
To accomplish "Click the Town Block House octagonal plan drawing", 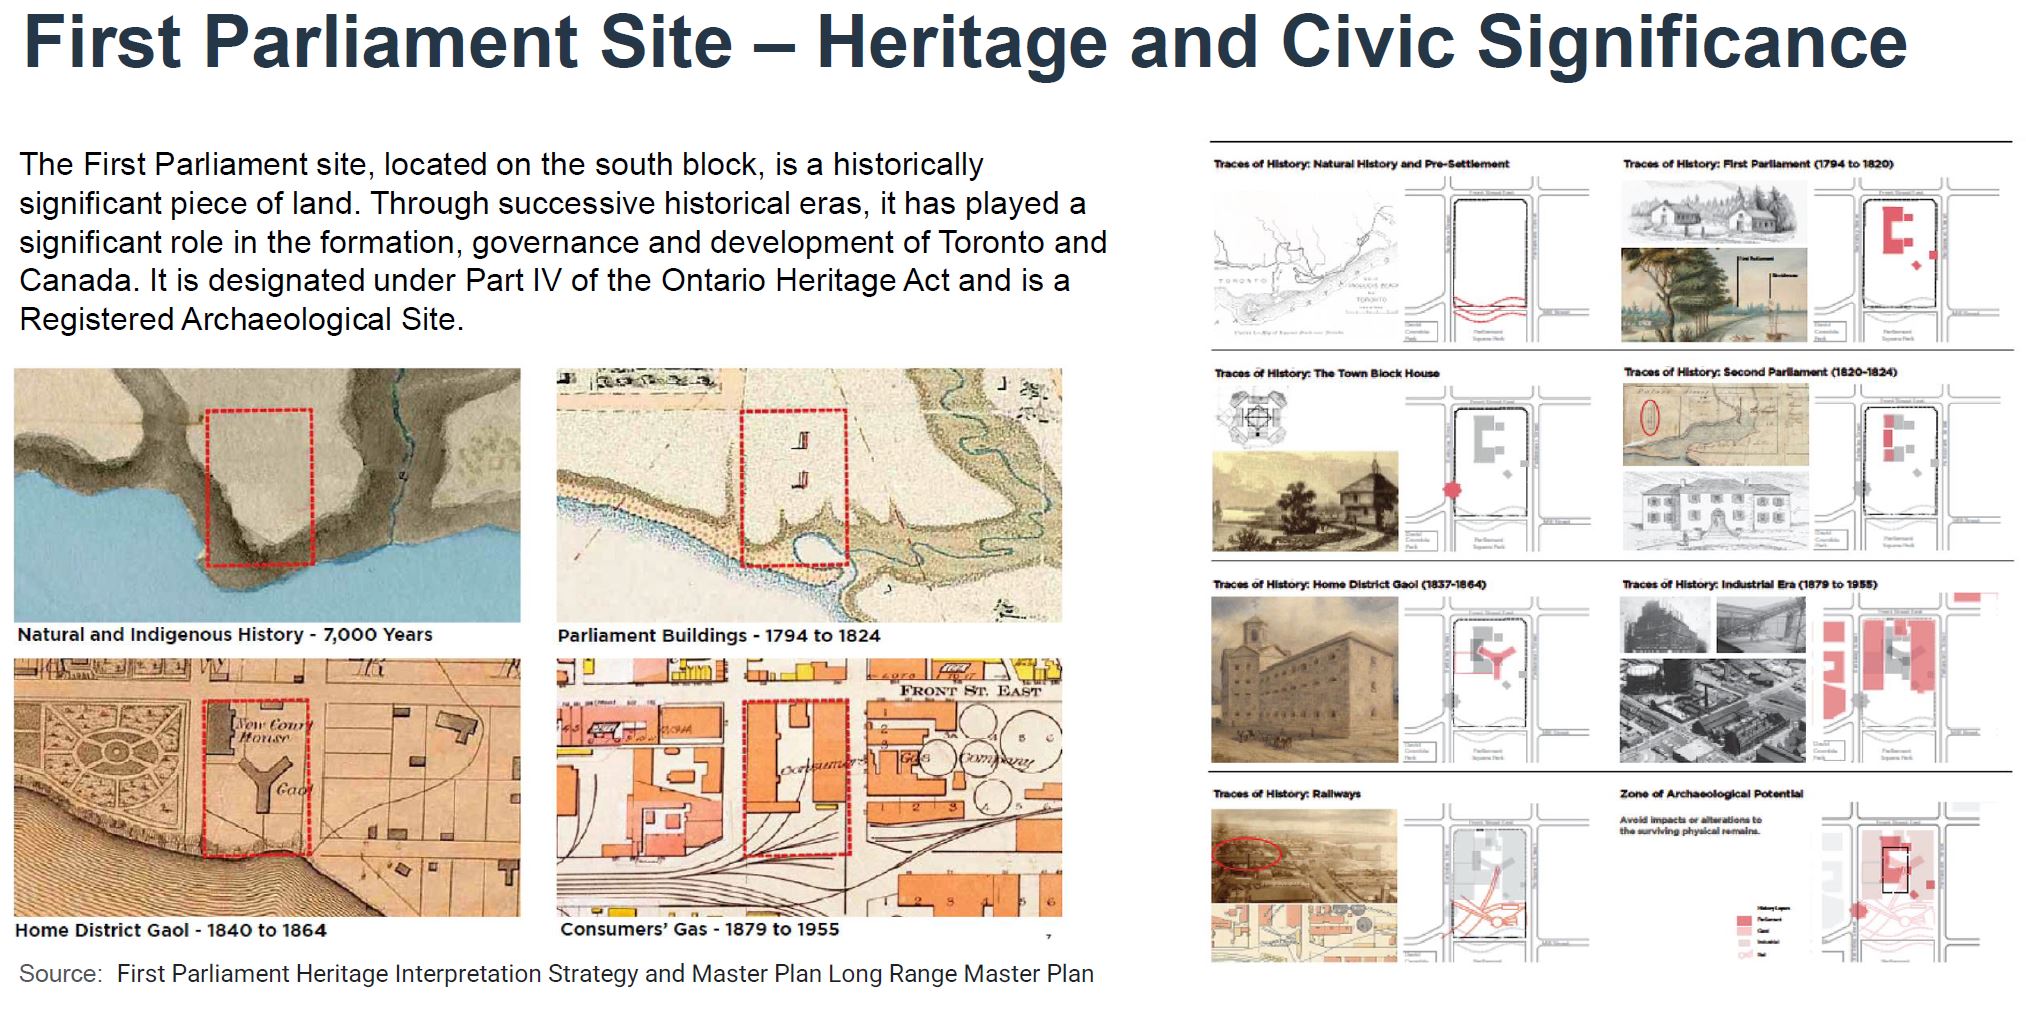I will pyautogui.click(x=1251, y=416).
